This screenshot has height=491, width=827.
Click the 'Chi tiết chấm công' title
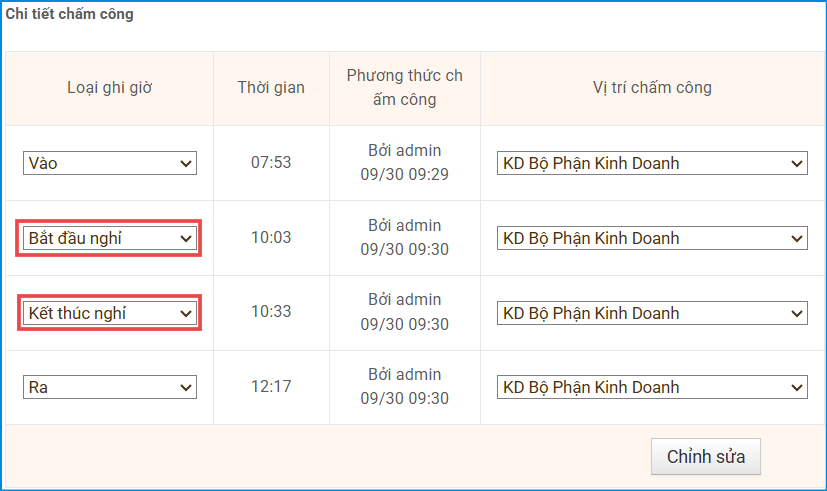click(70, 15)
